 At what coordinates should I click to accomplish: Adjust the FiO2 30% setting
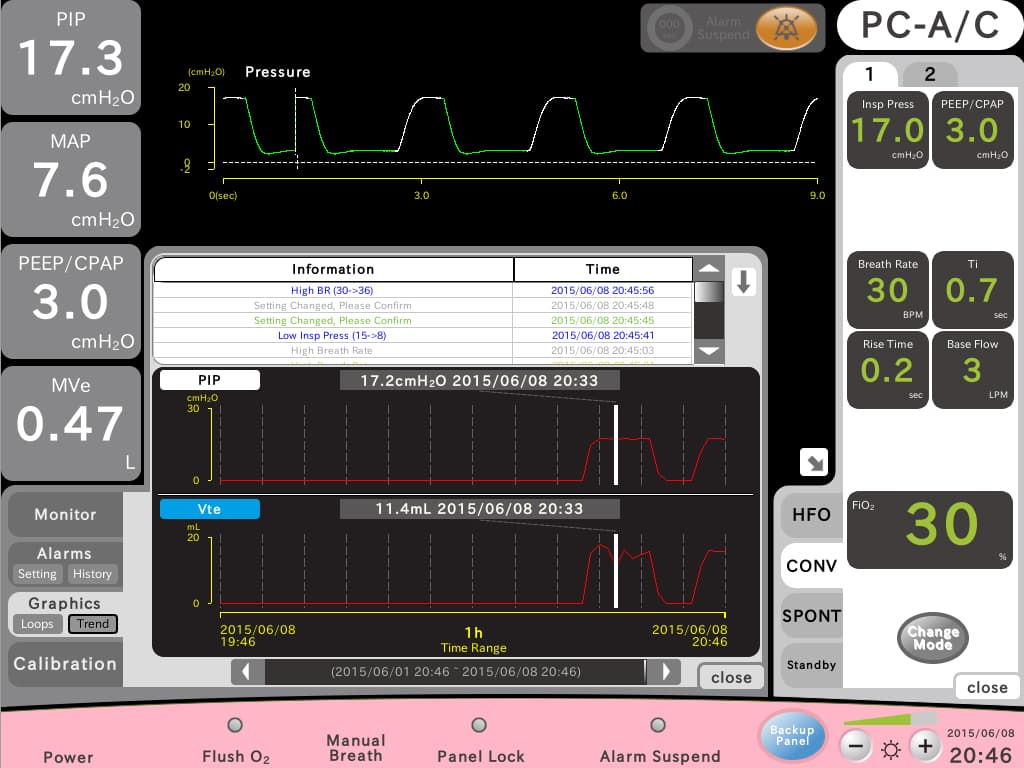click(x=930, y=530)
